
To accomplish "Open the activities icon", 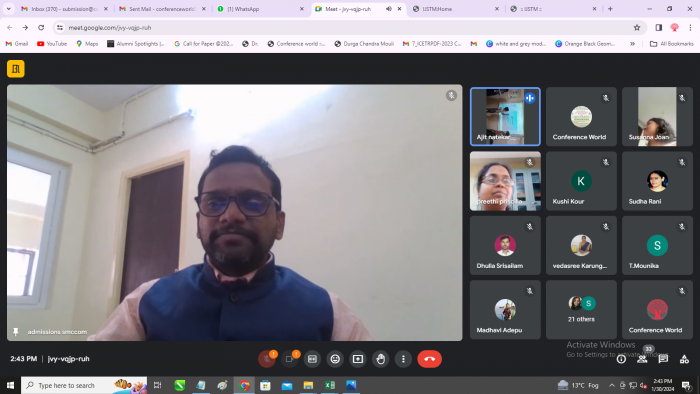I will [684, 359].
